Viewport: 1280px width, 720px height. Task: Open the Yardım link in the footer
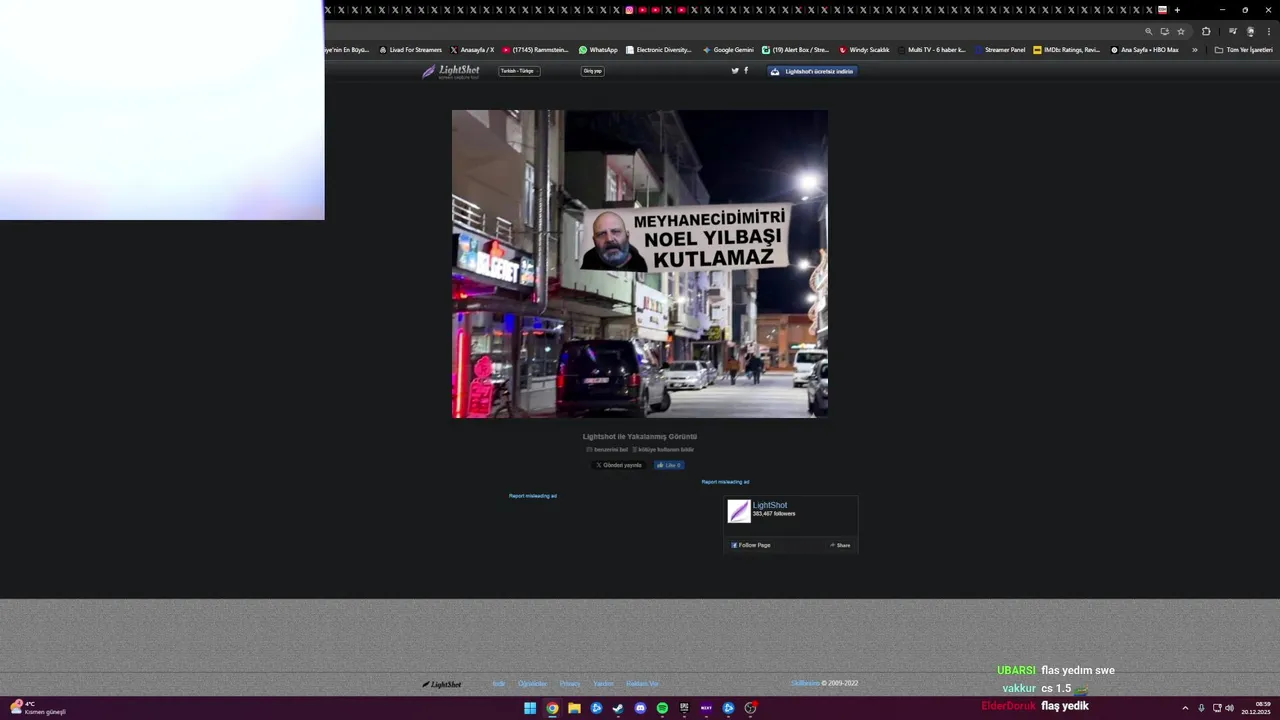tap(603, 684)
